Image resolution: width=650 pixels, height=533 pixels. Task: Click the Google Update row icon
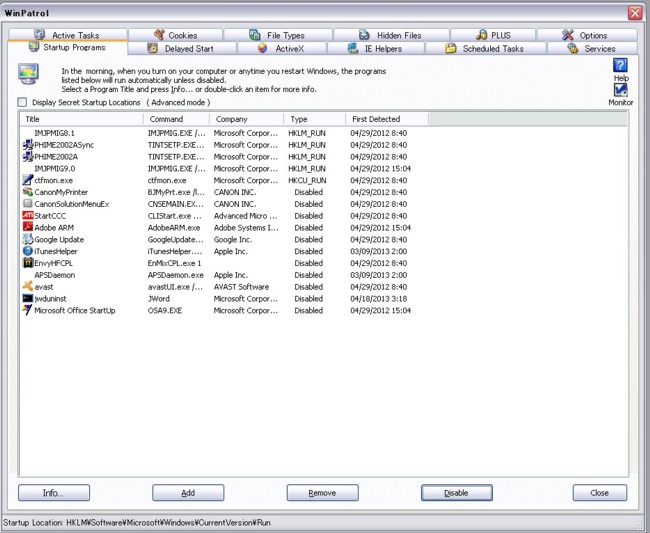tap(27, 239)
